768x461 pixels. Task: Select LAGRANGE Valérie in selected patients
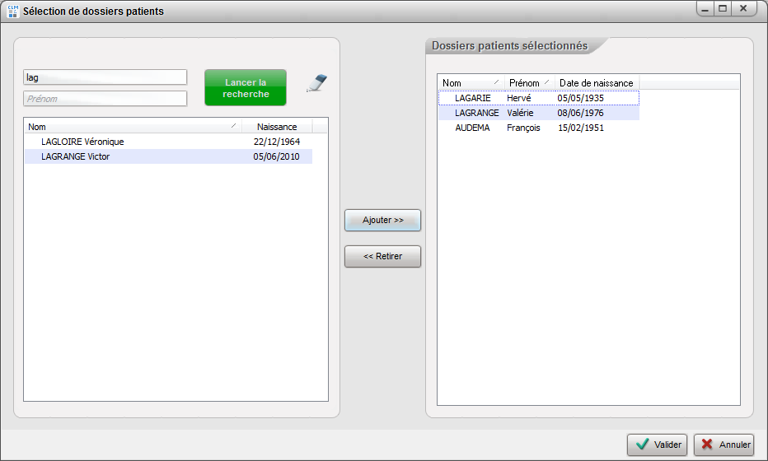[477, 113]
